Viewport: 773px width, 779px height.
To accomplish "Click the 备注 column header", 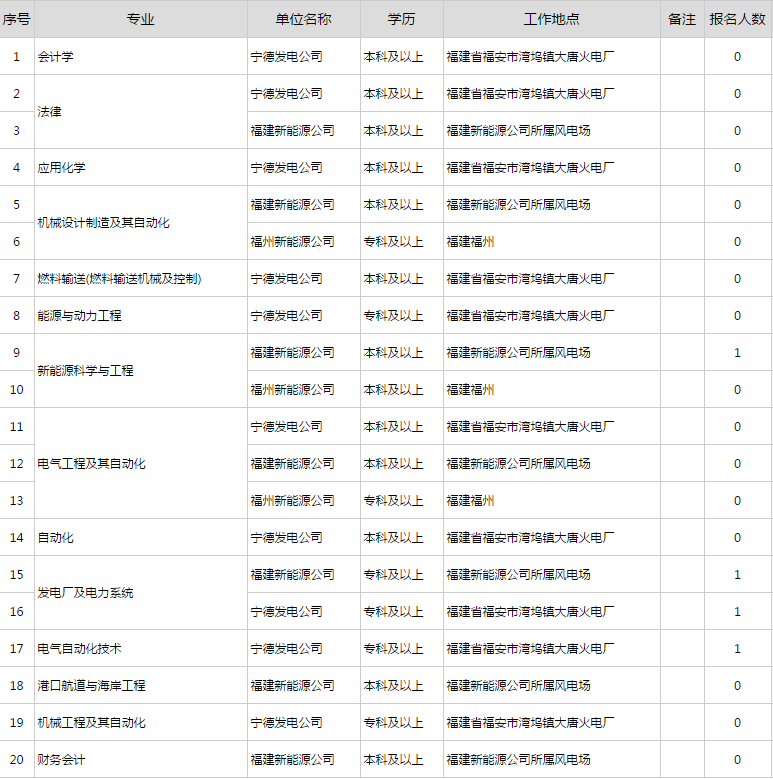I will tap(682, 19).
